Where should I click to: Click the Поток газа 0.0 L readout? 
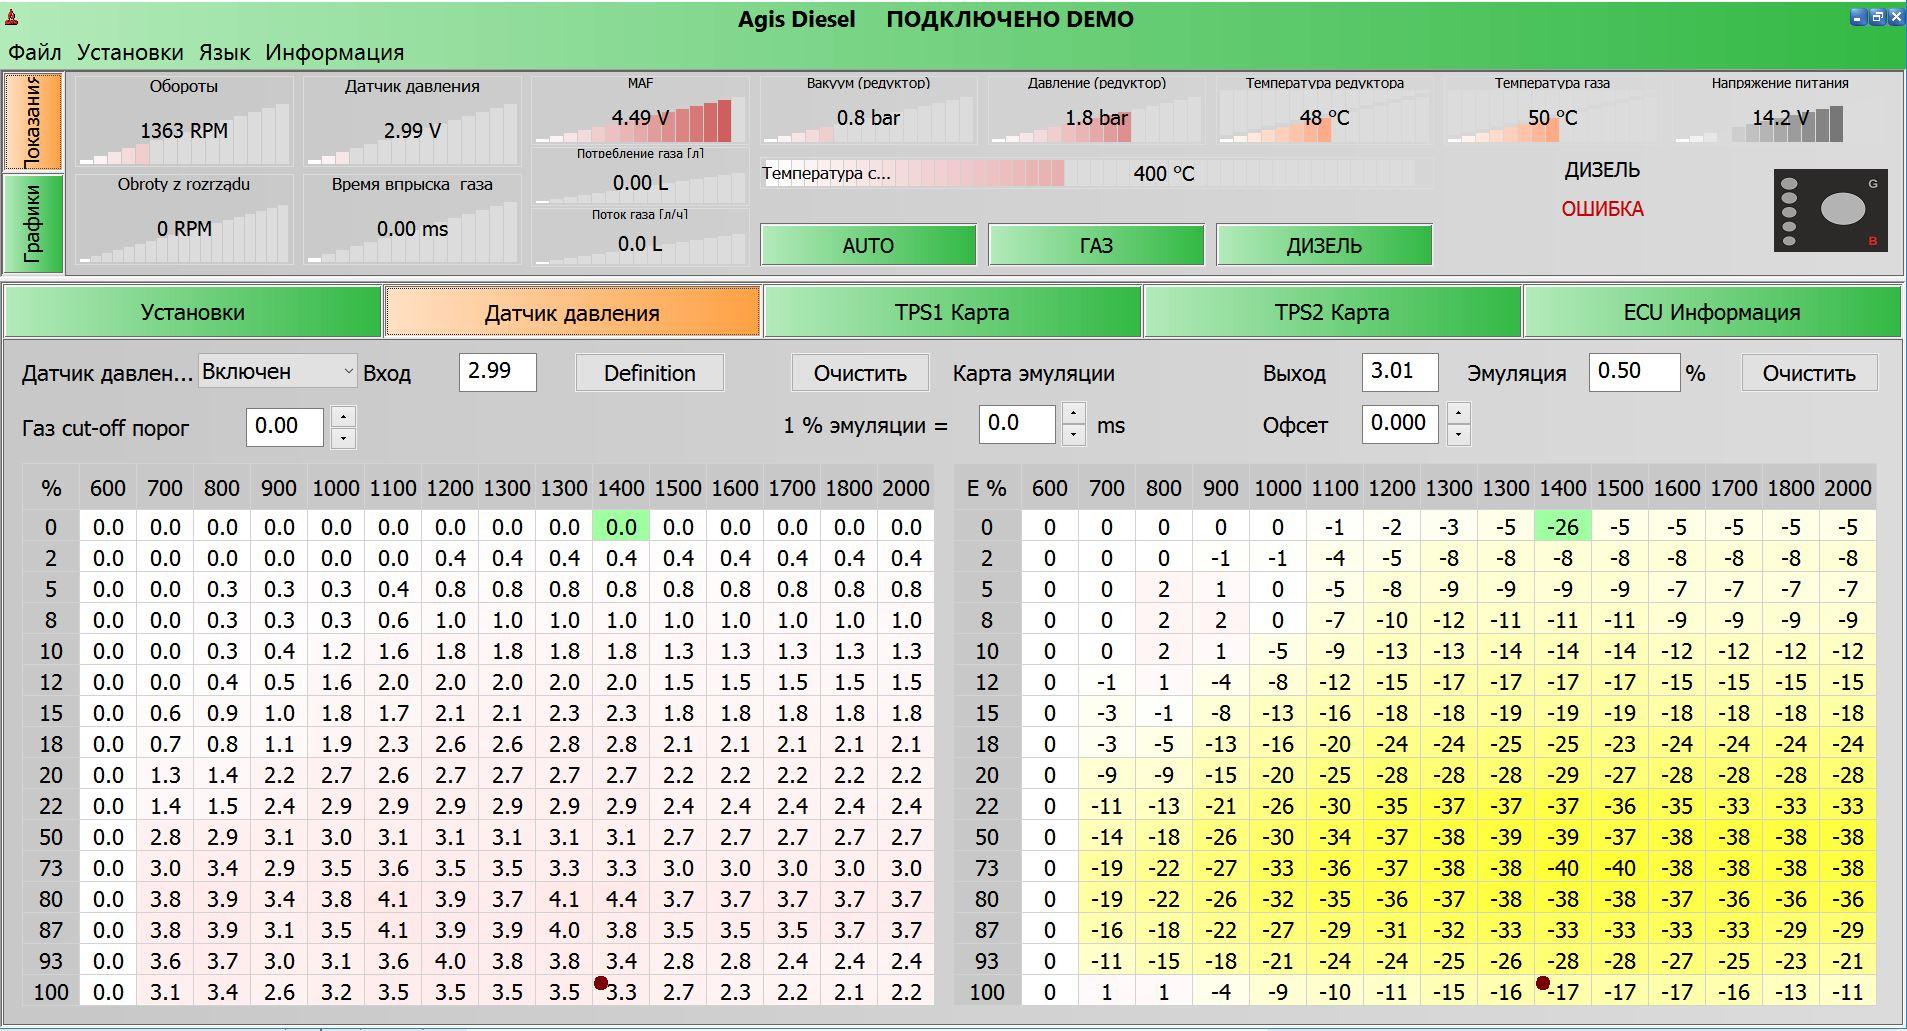tap(640, 237)
